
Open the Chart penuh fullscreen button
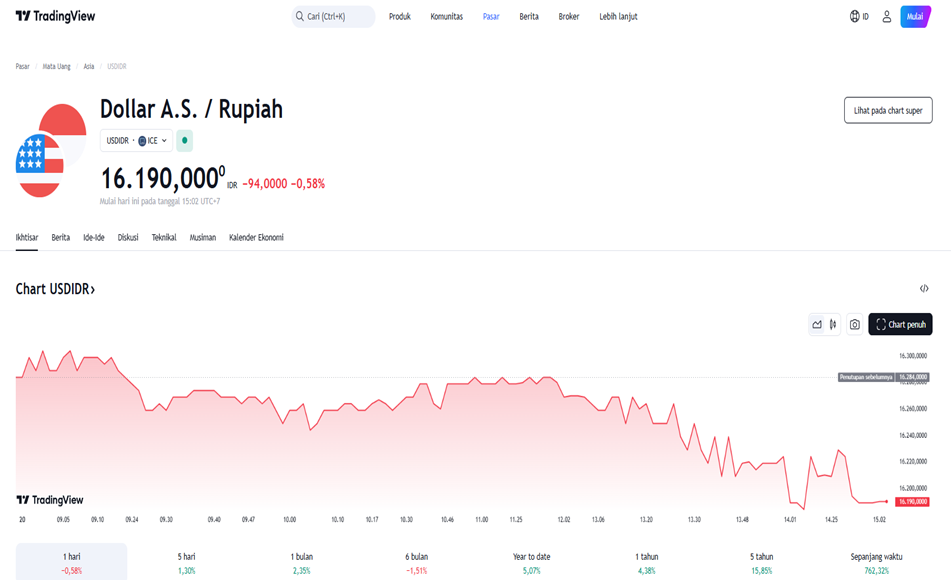click(900, 324)
